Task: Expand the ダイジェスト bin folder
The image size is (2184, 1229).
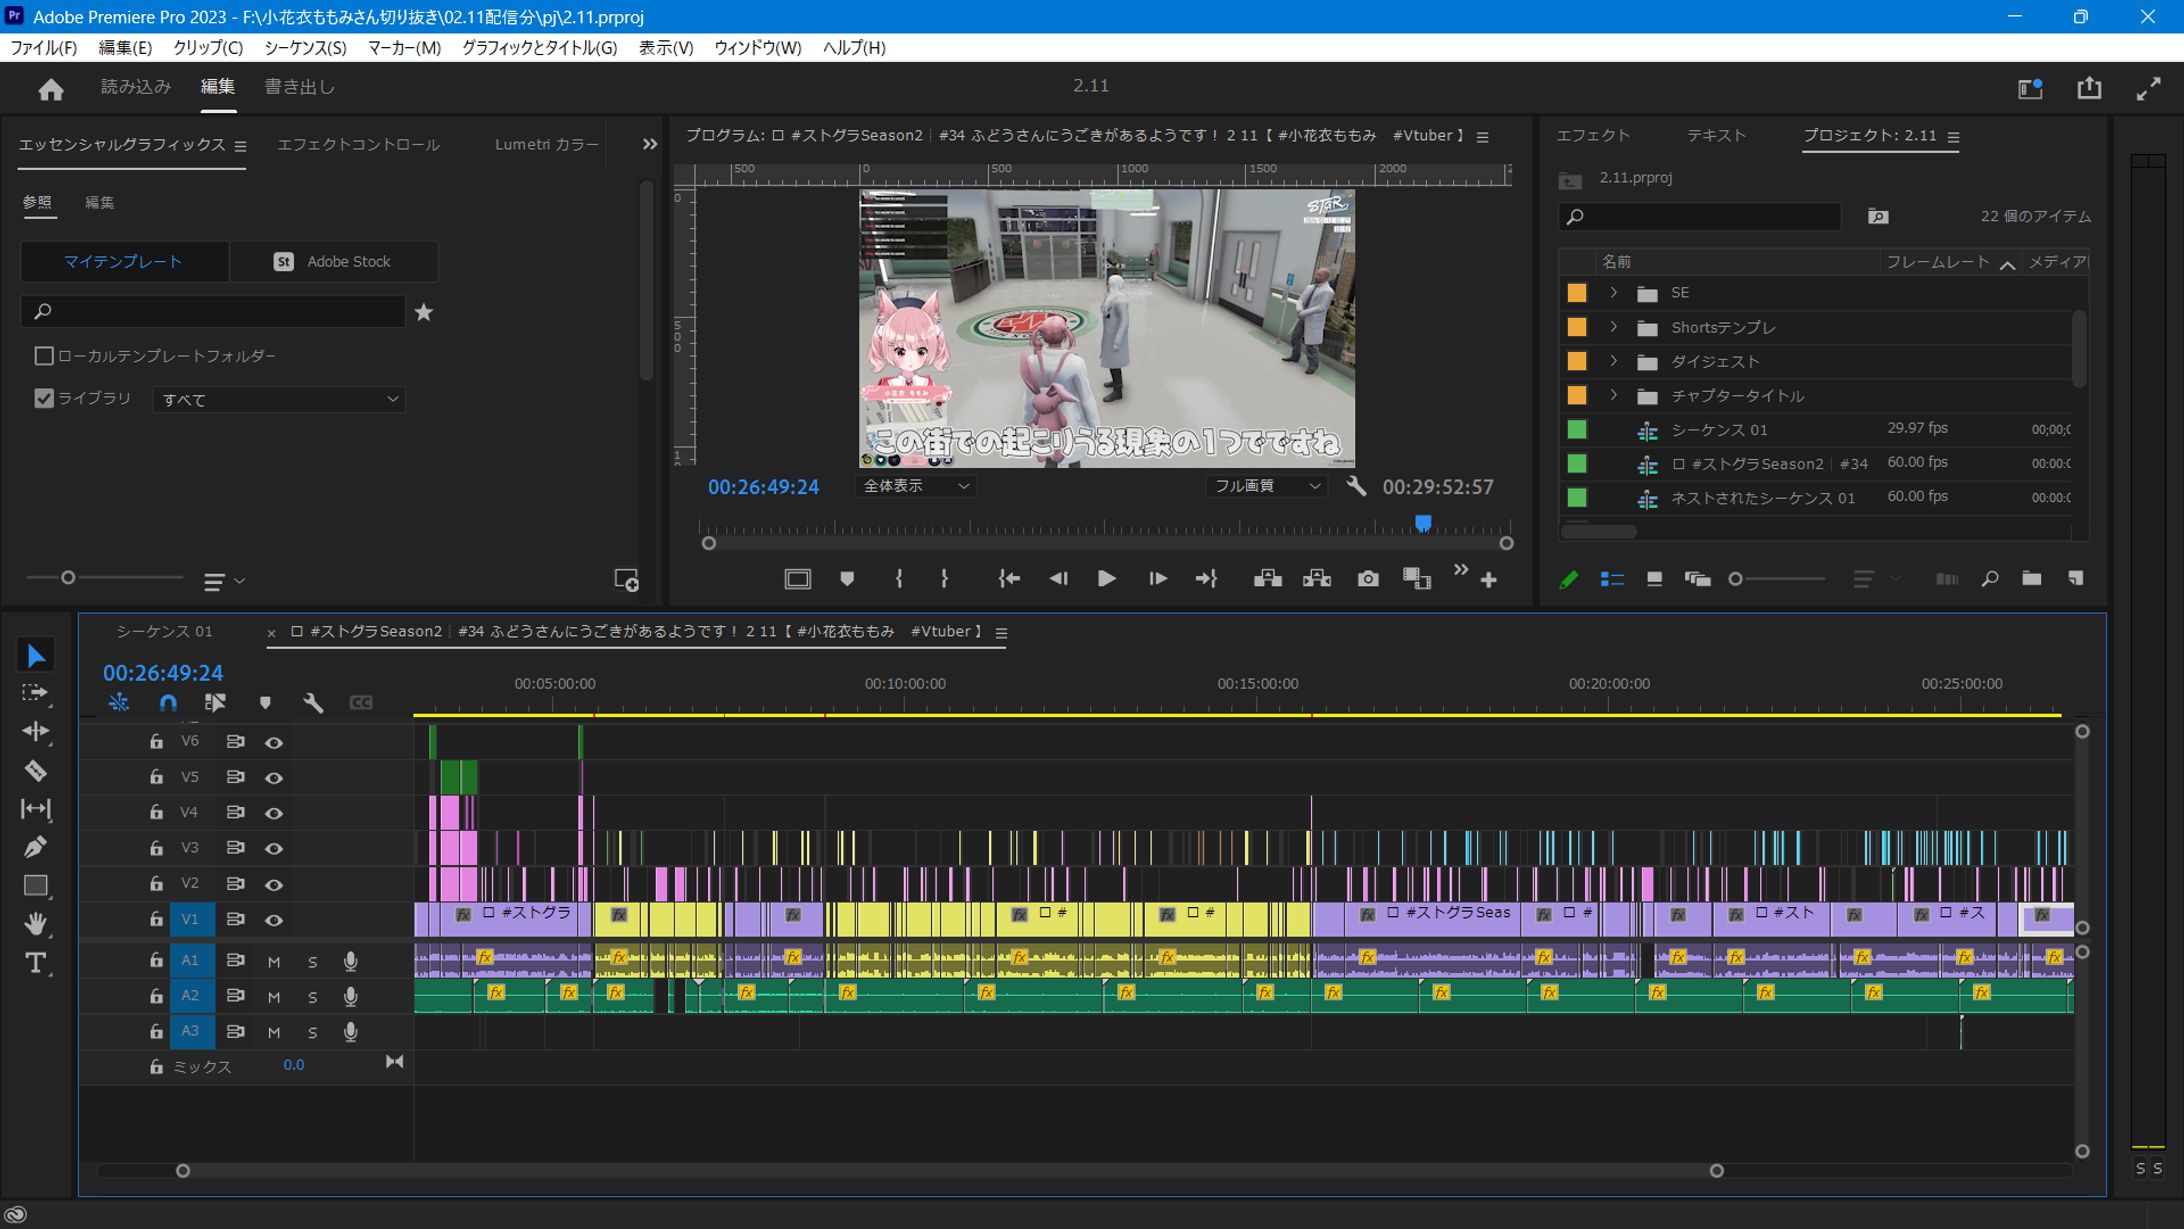Action: [x=1613, y=361]
